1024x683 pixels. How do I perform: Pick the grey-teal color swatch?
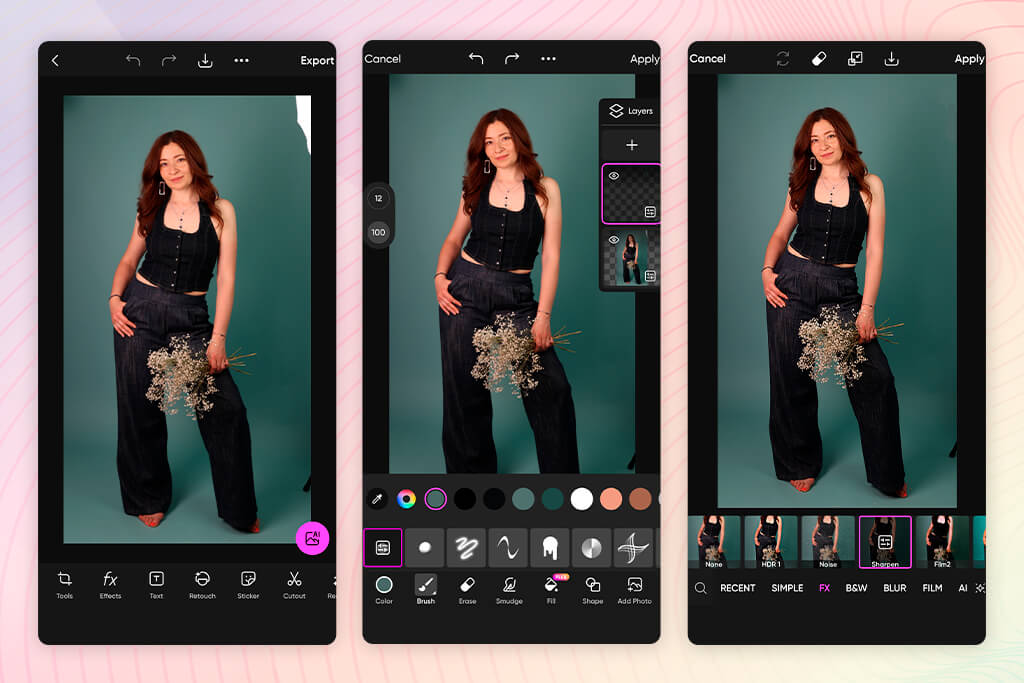point(523,500)
